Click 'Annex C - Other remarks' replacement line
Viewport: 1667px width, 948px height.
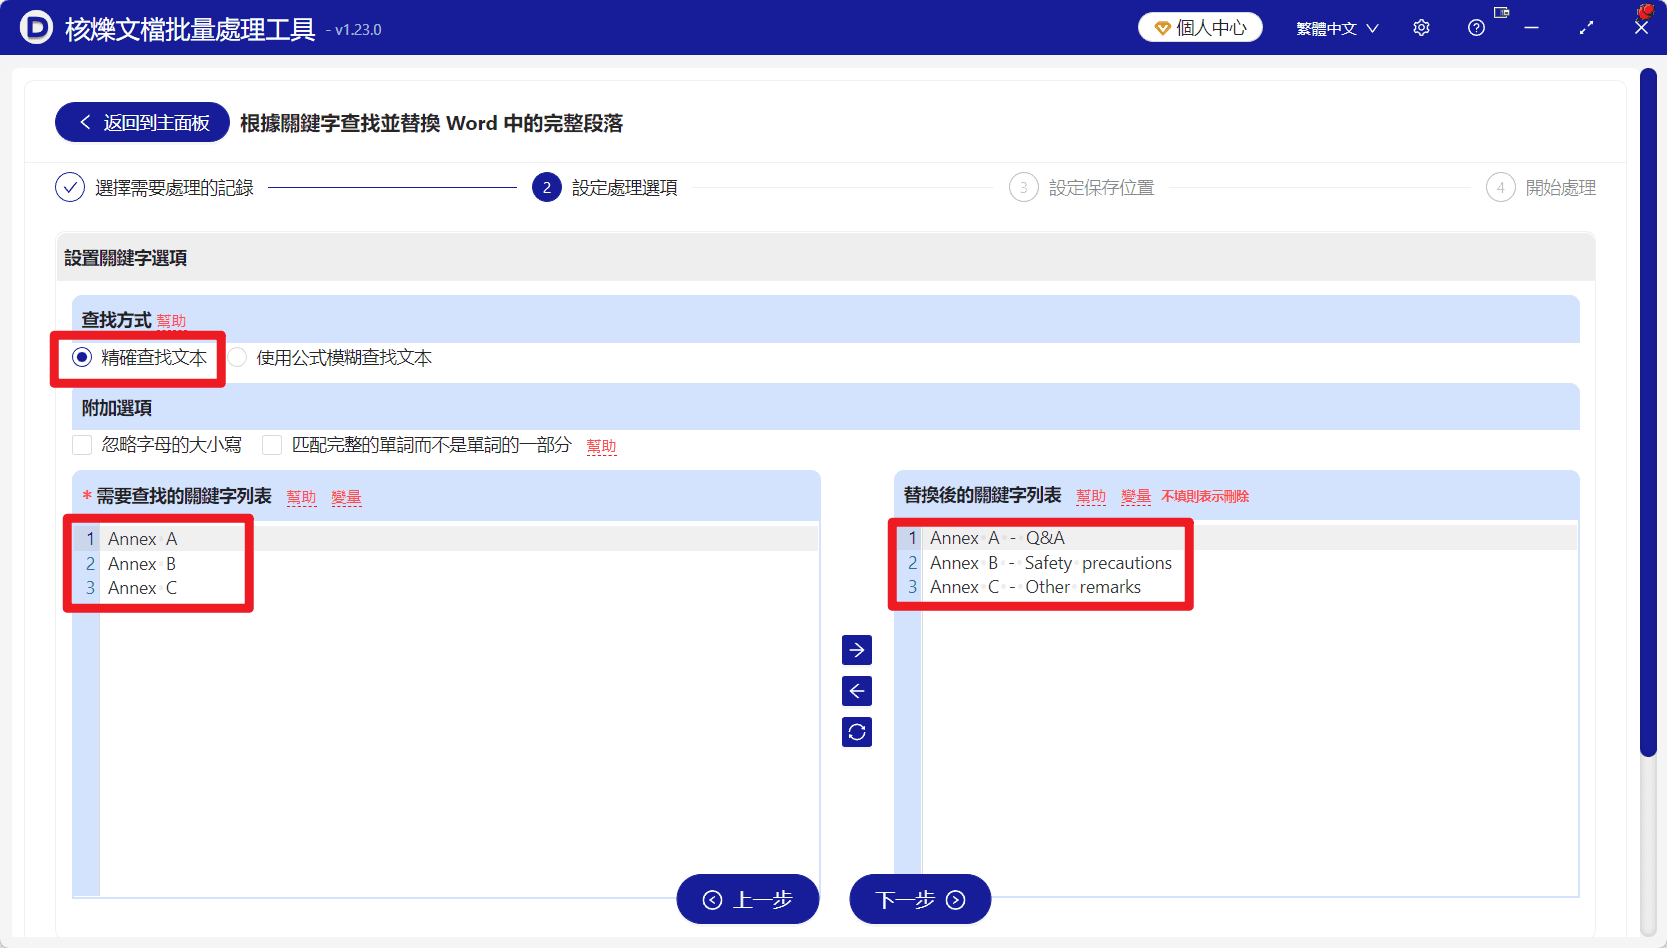click(x=1036, y=587)
